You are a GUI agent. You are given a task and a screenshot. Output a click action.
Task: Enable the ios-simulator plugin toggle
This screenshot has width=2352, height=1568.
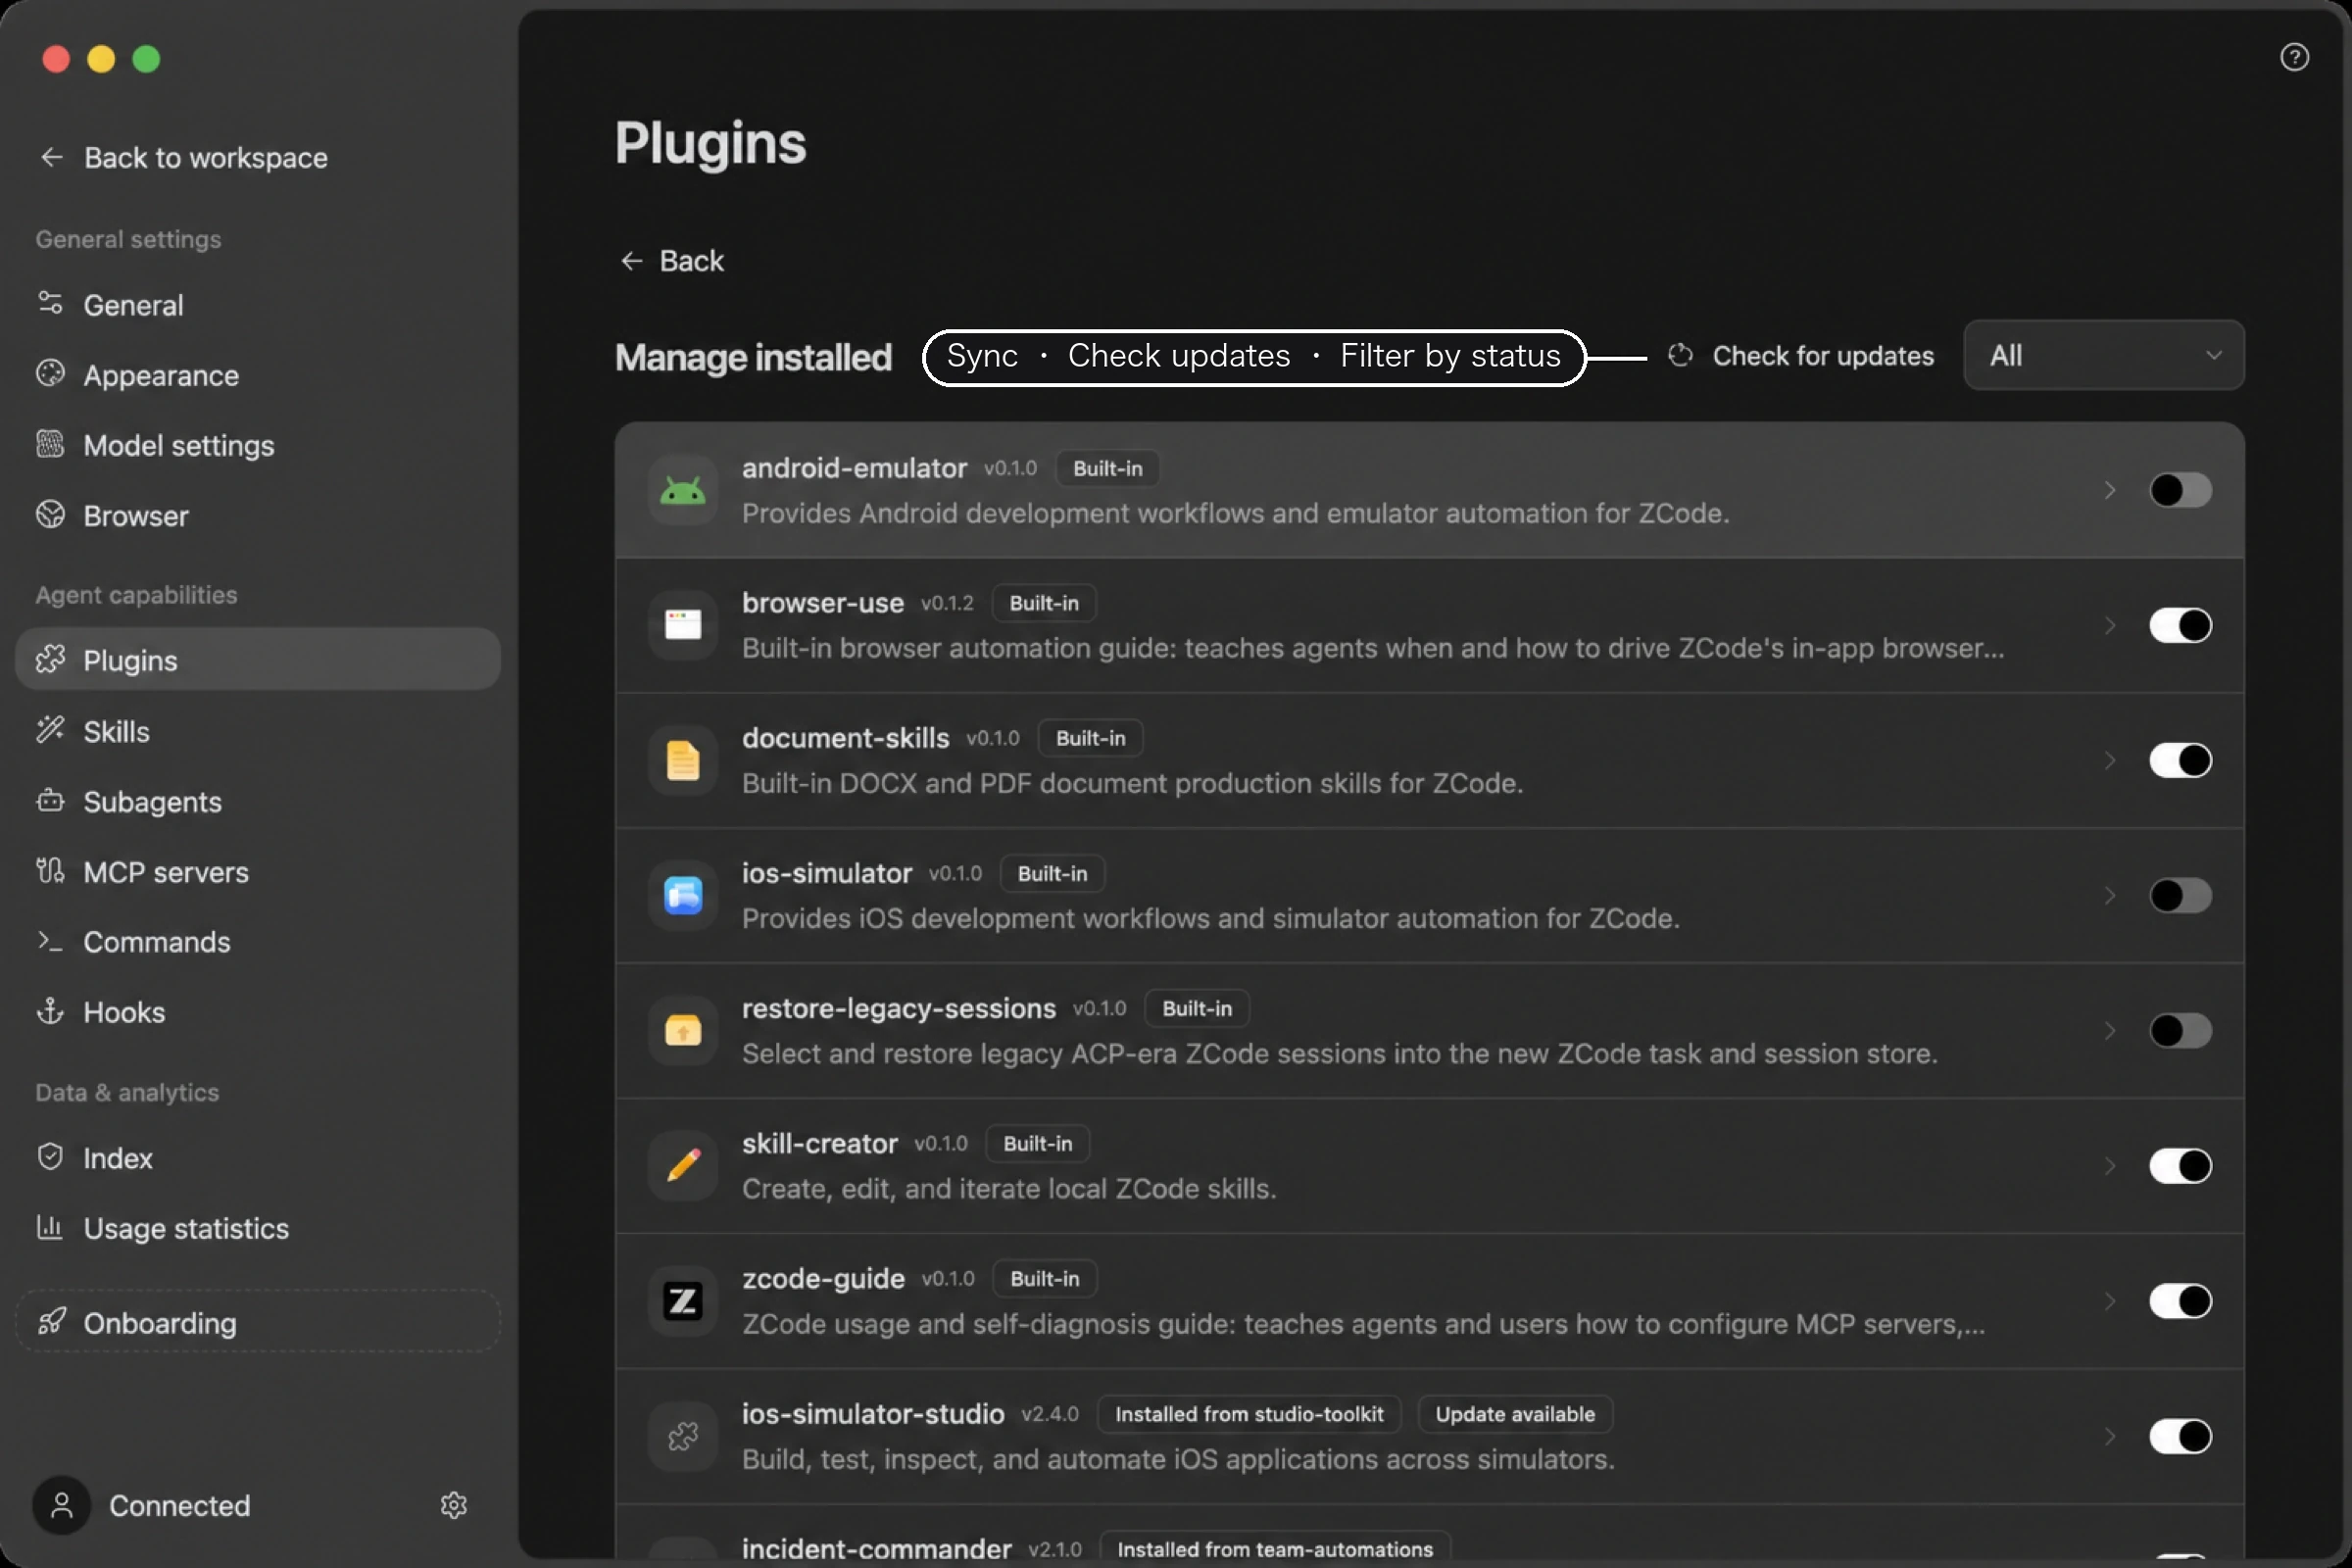point(2180,895)
